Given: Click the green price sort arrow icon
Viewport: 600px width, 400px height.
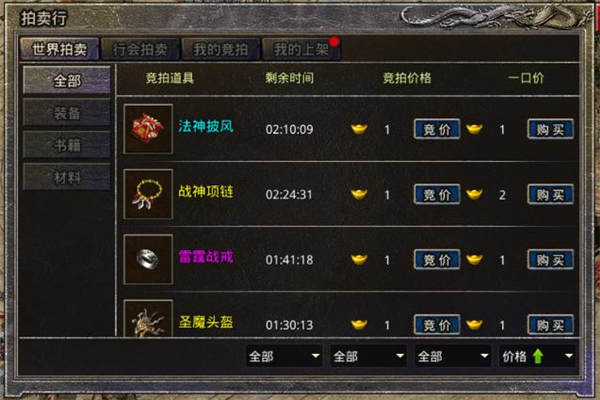Looking at the screenshot, I should pos(538,356).
